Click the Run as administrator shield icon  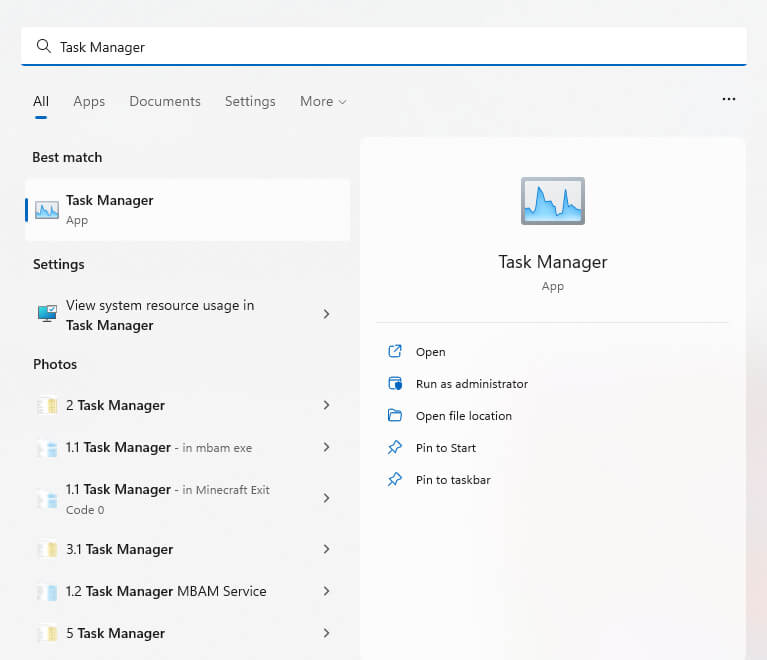[395, 384]
